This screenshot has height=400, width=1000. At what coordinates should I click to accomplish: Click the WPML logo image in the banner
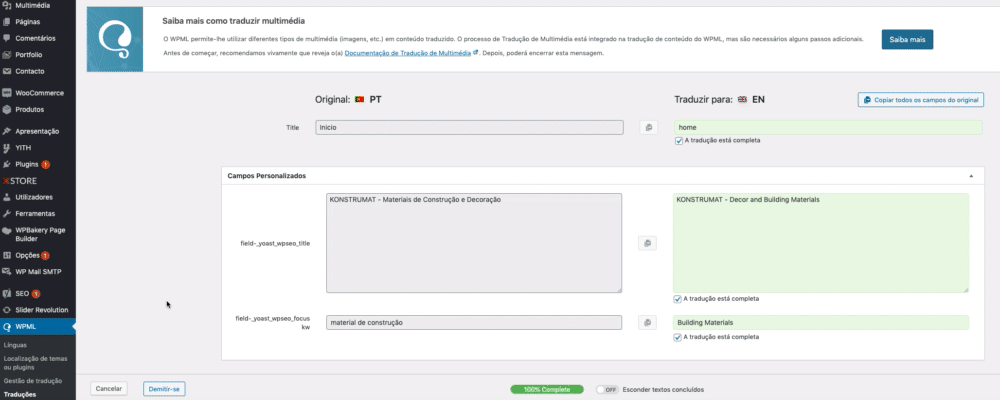(115, 40)
